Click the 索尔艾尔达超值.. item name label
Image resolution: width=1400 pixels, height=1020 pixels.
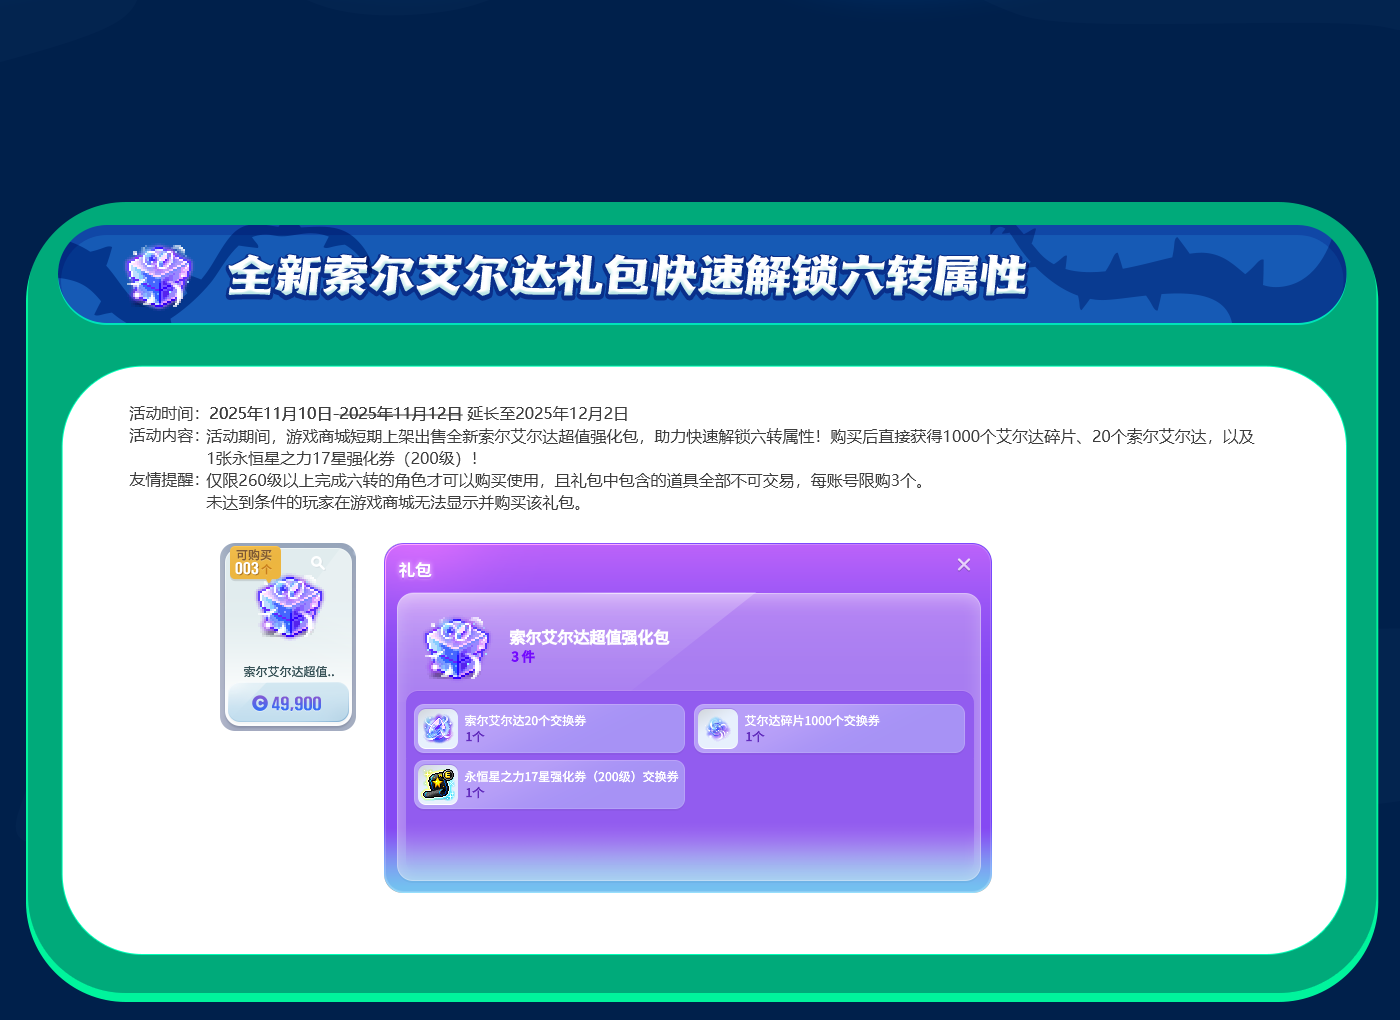point(289,672)
